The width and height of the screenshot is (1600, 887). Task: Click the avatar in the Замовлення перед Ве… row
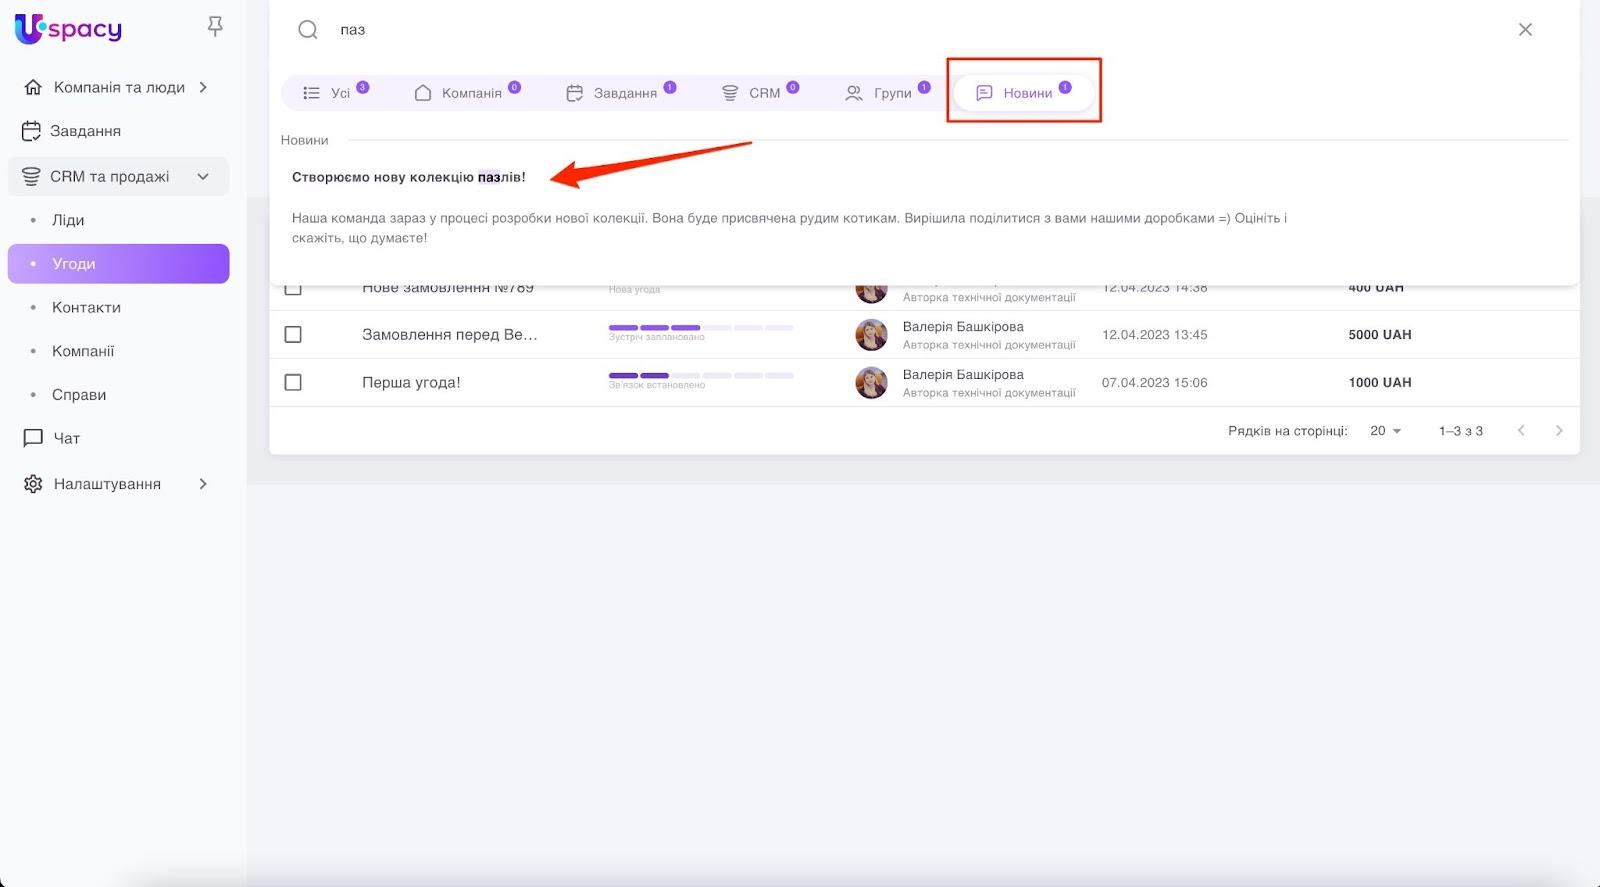click(x=871, y=335)
